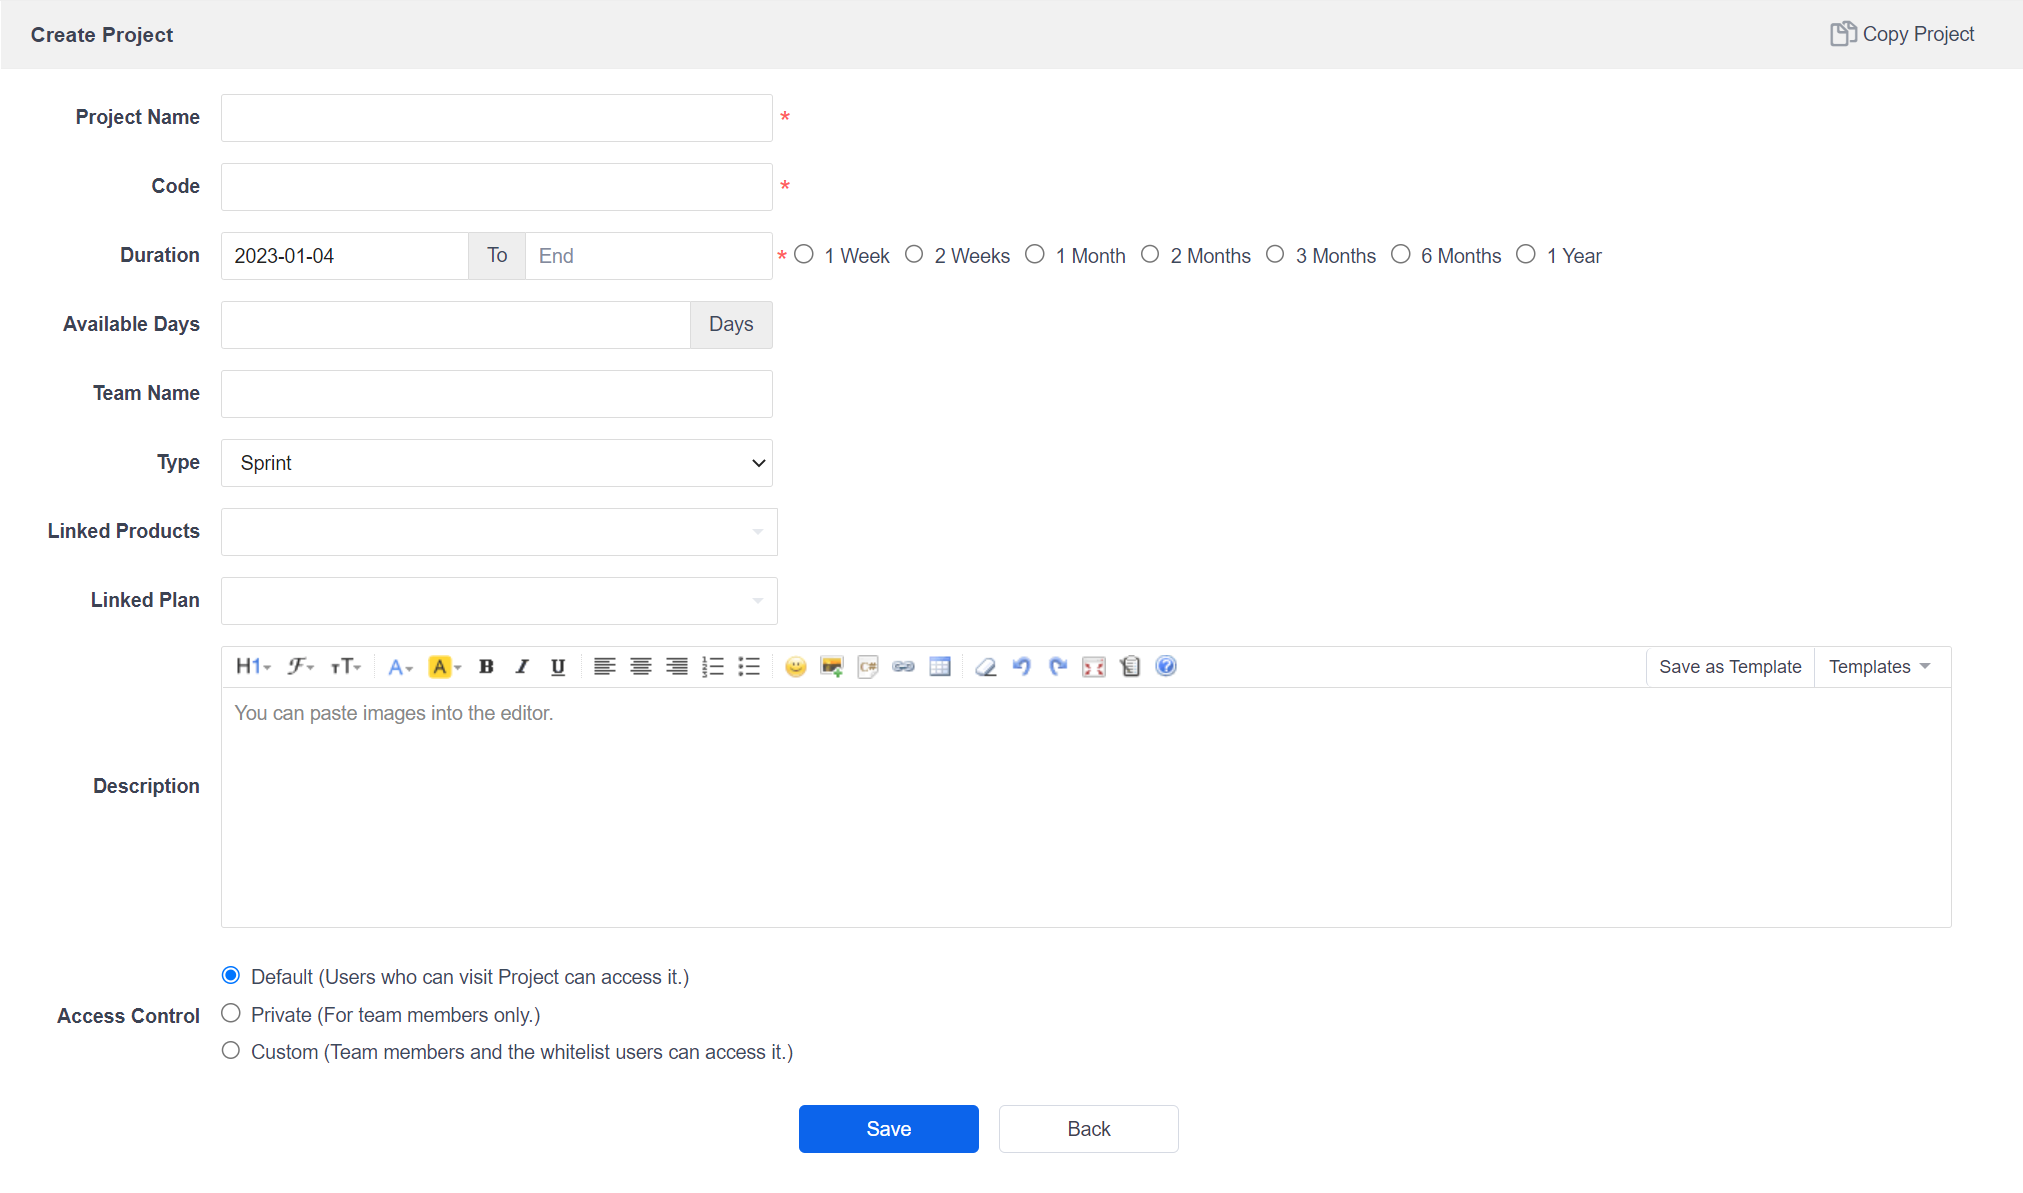Open the Templates menu
Image resolution: width=2023 pixels, height=1193 pixels.
[1879, 667]
